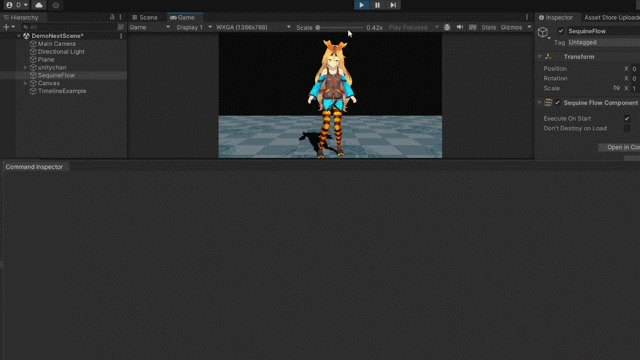Disable the Sequine Flow Component checkbox
Screen dimensions: 640x360
tap(558, 102)
